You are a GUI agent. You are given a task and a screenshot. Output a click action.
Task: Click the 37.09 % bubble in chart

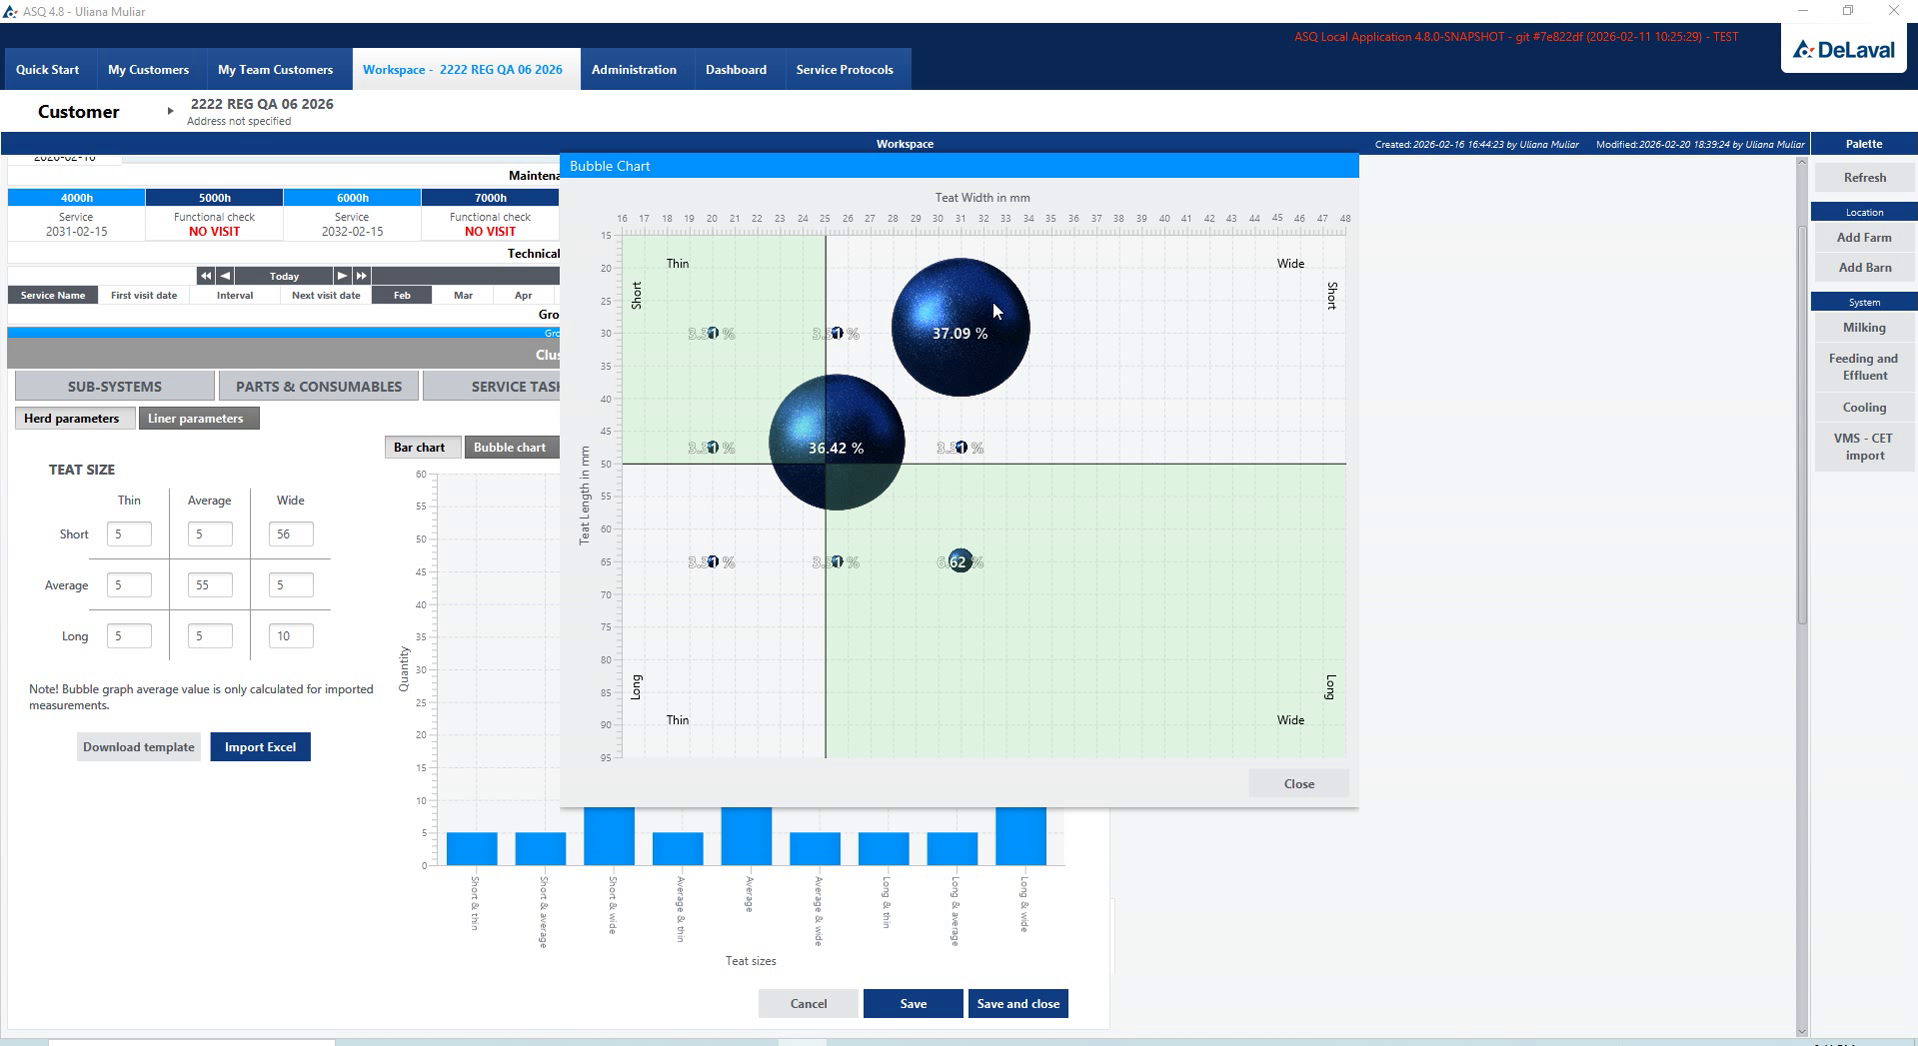(x=960, y=328)
